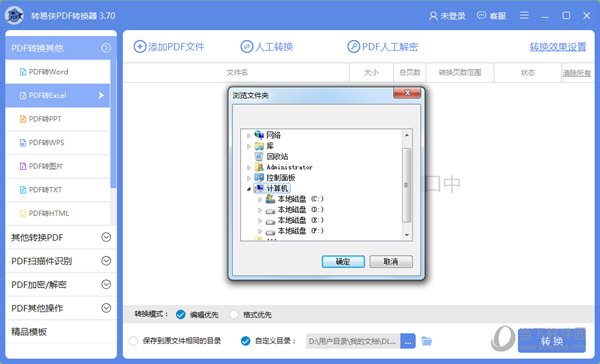Close the 浏览文件夹 dialog

[x=407, y=93]
